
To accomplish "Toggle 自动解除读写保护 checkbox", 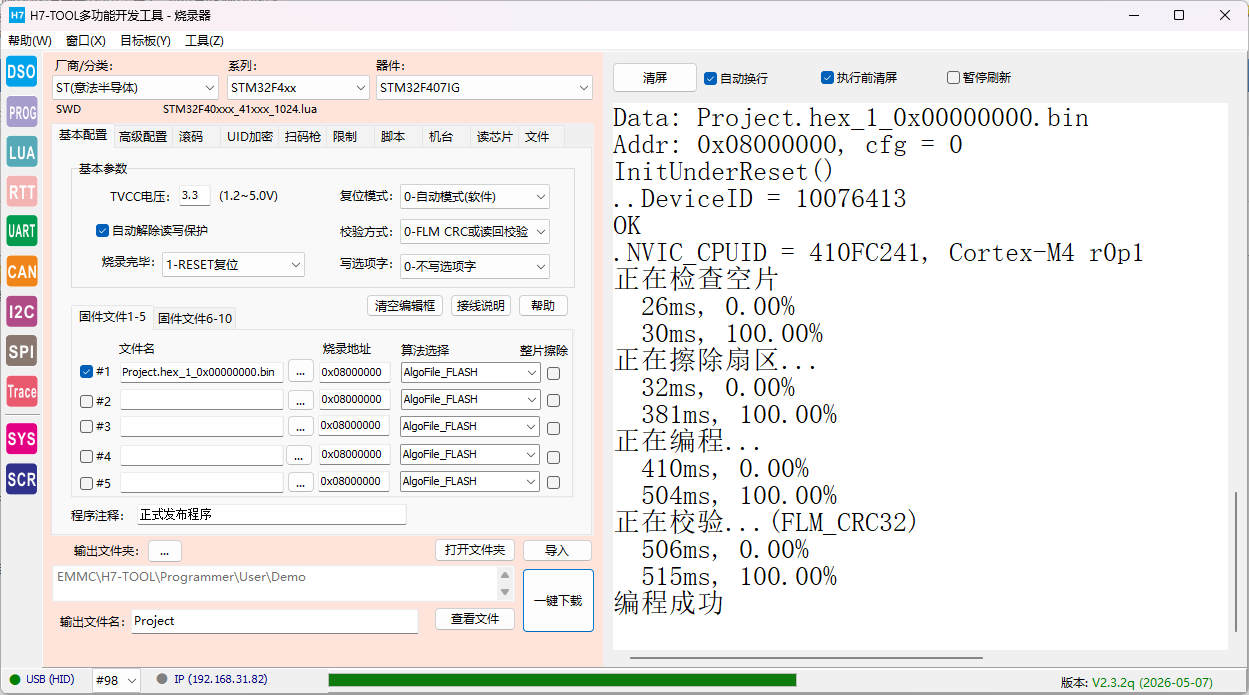I will click(x=102, y=230).
